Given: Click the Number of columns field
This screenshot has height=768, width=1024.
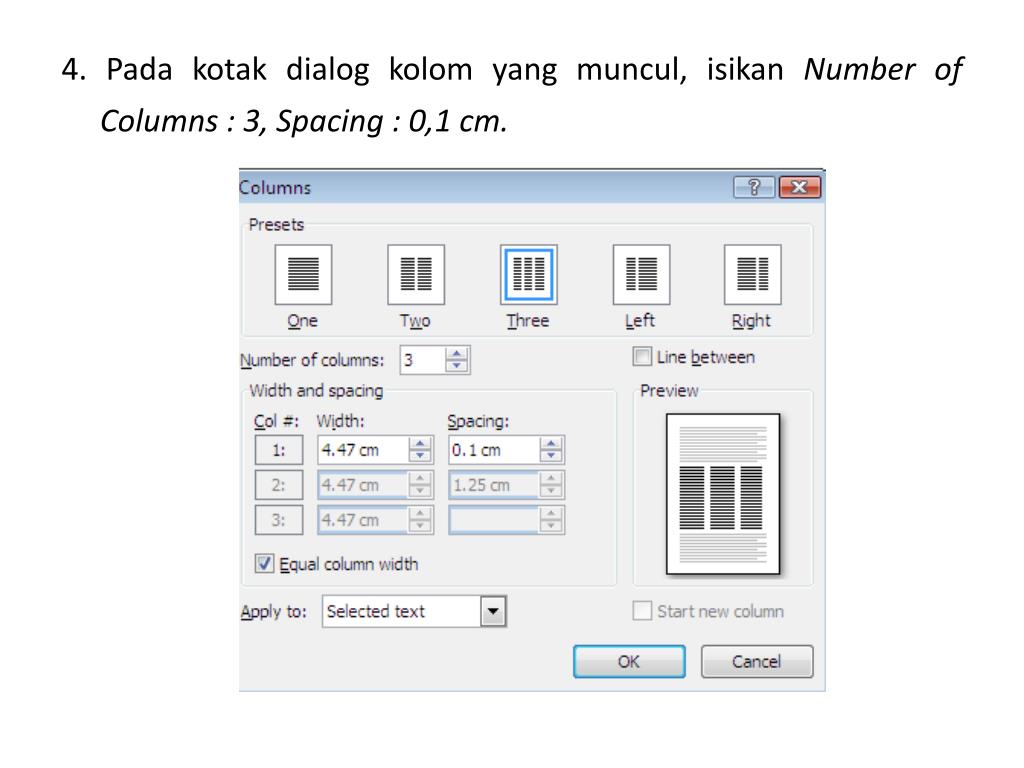Looking at the screenshot, I should point(423,360).
